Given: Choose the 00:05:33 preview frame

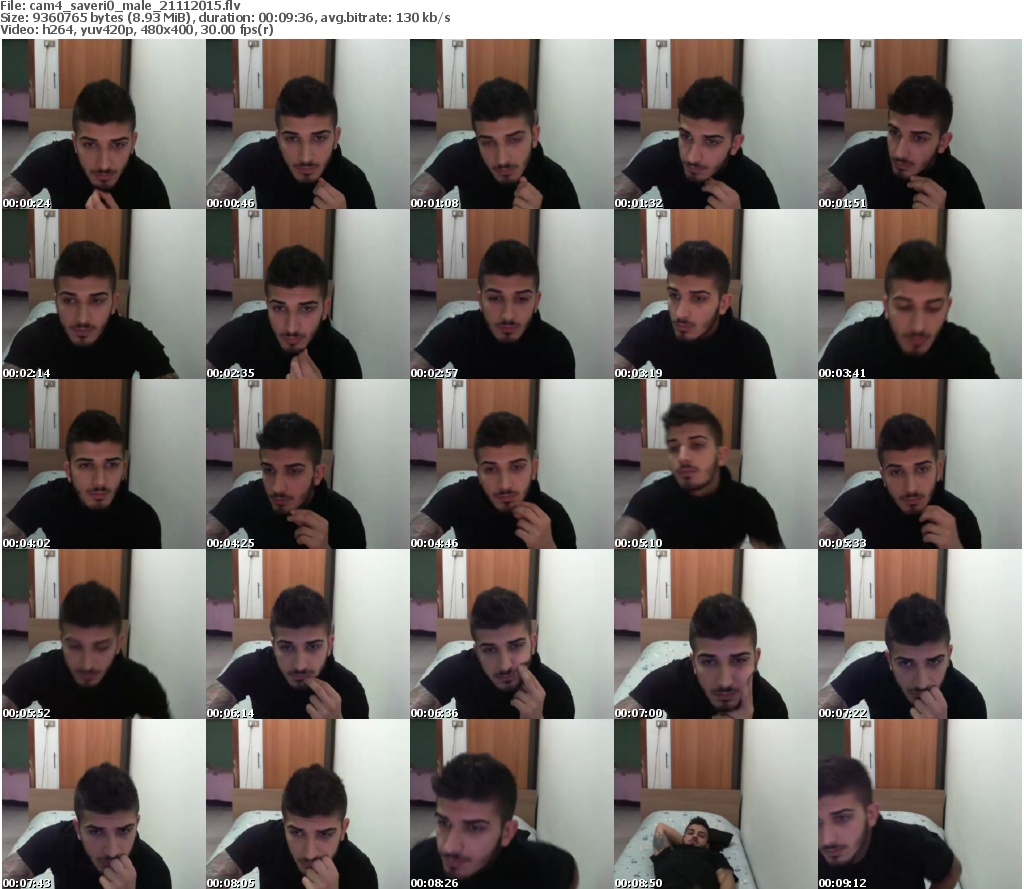Looking at the screenshot, I should click(x=920, y=464).
